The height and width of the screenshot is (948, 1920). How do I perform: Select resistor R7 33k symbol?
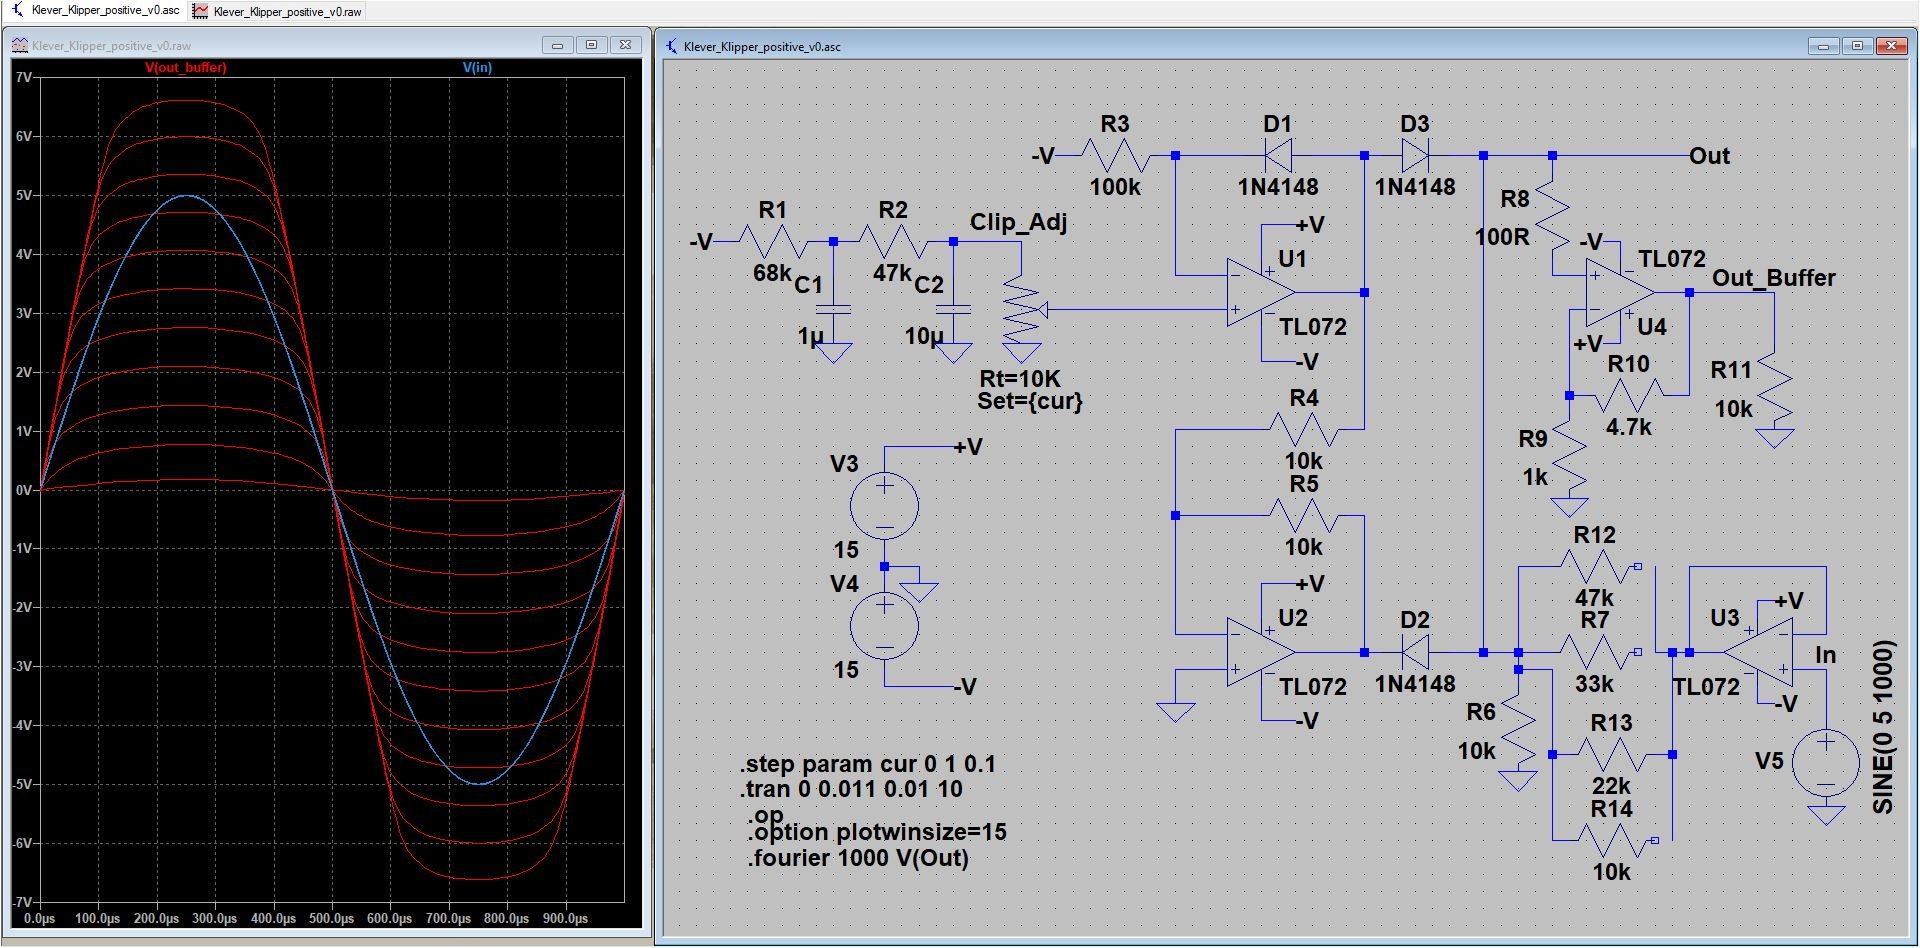[1595, 652]
